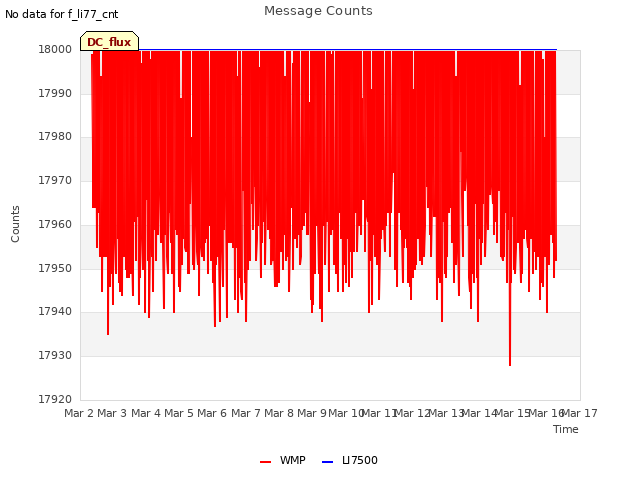Click the 17940 y-axis tick label
Image resolution: width=640 pixels, height=480 pixels.
click(55, 311)
